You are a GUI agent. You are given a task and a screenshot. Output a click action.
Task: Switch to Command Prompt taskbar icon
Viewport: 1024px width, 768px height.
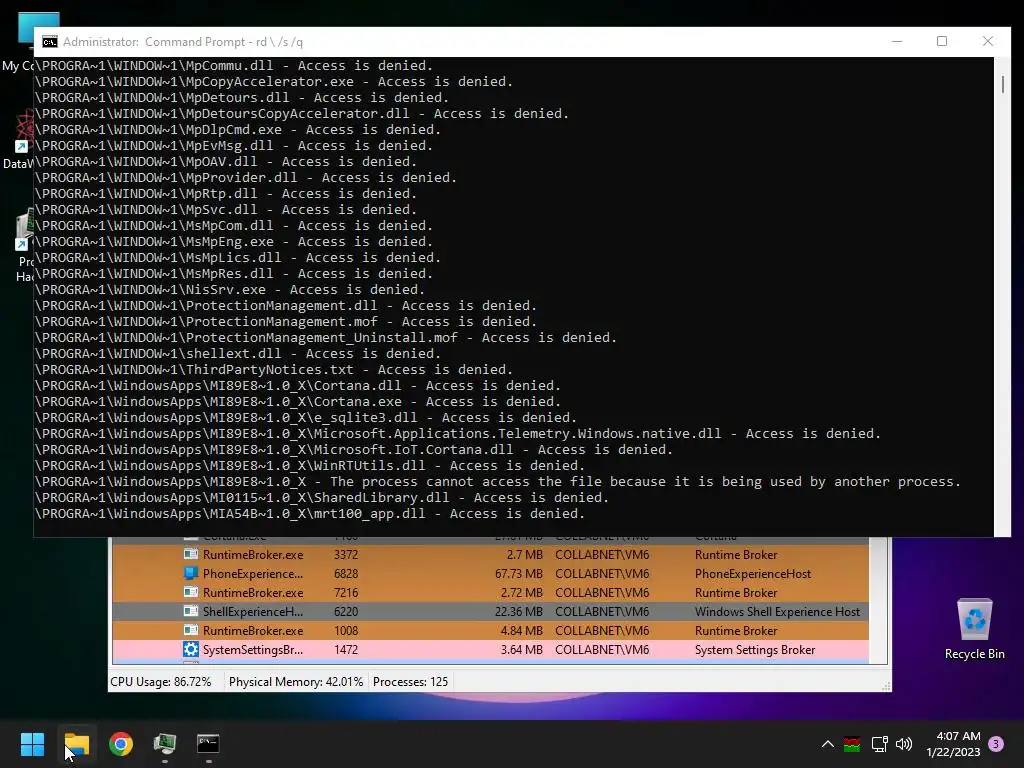click(208, 743)
